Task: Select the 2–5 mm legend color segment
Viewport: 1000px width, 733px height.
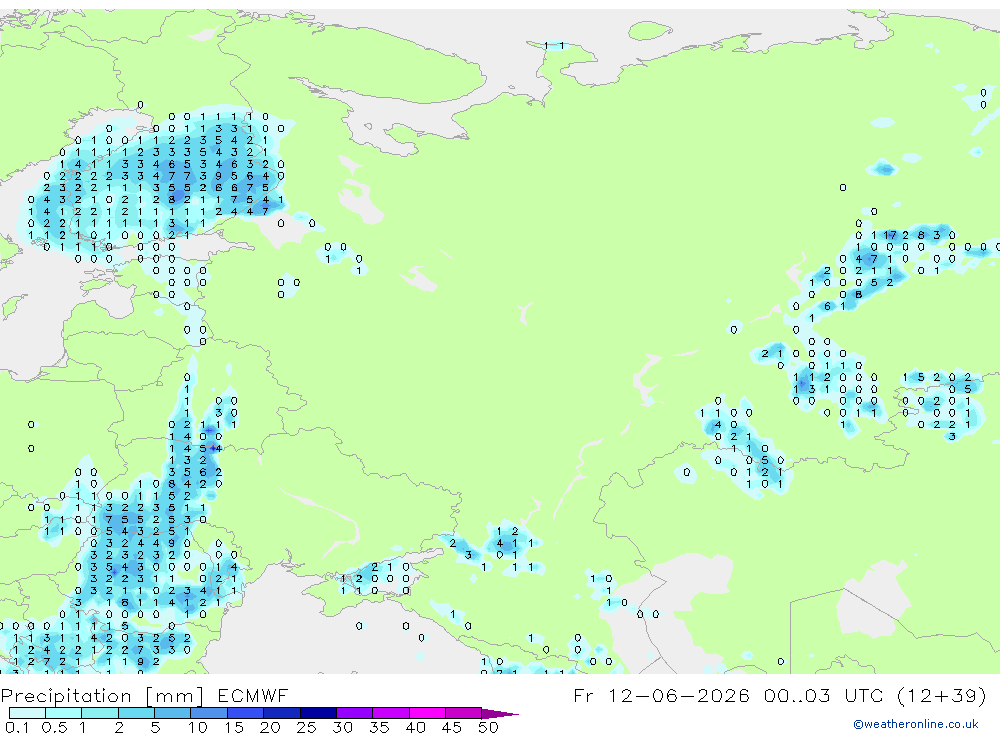Action: (x=136, y=713)
